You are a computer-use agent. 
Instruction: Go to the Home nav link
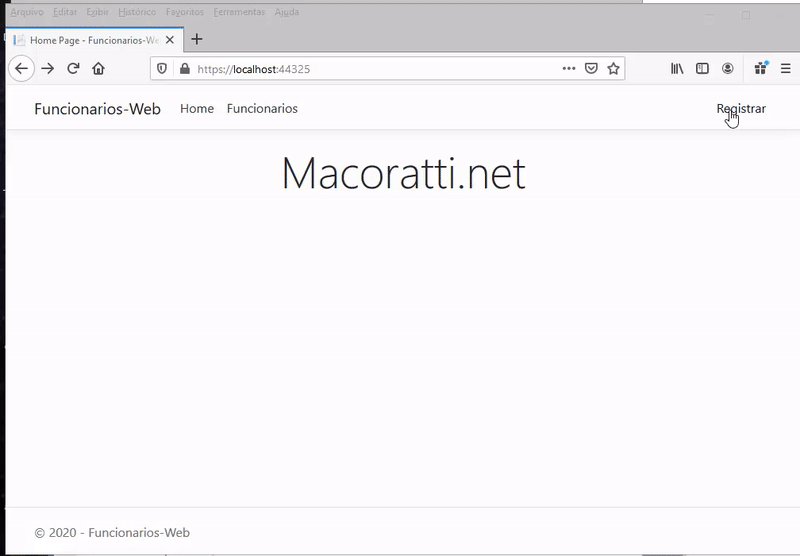pos(197,109)
